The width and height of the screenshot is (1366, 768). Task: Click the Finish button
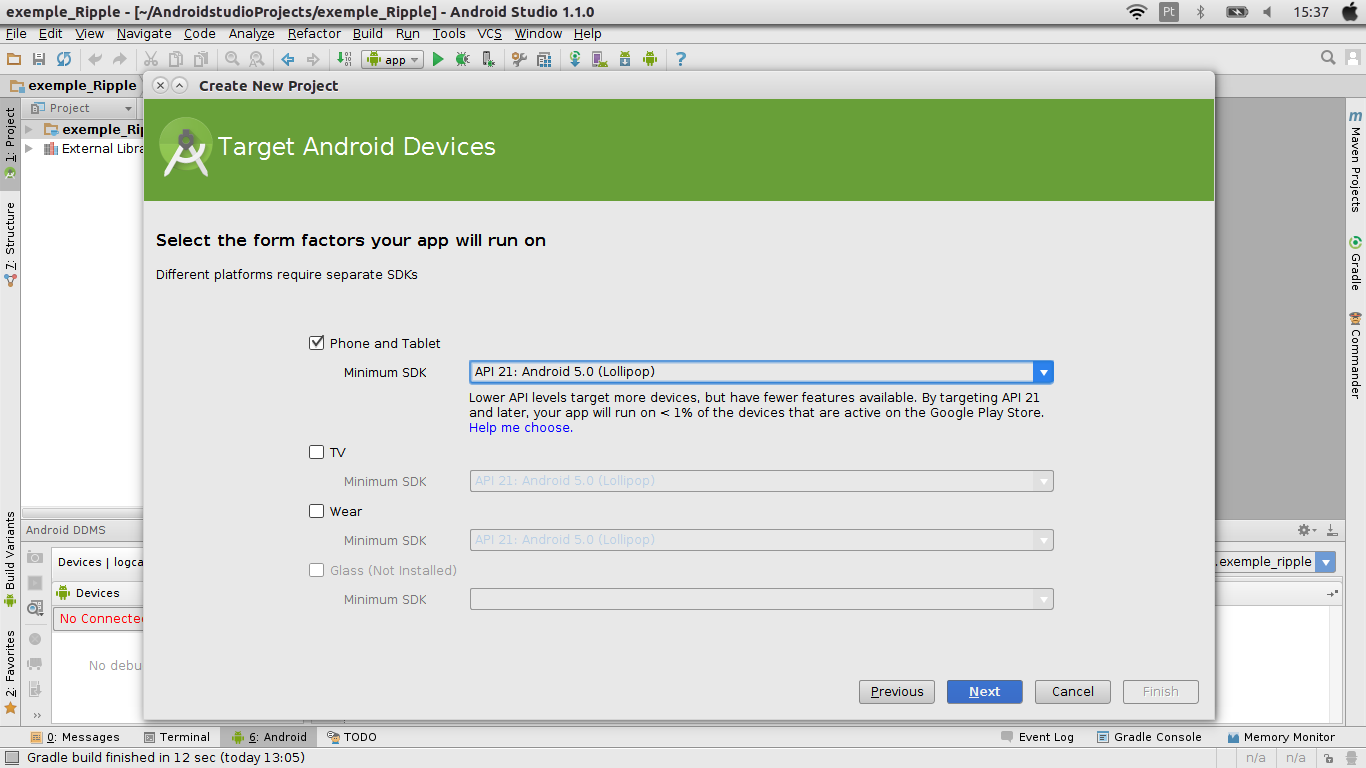click(x=1160, y=691)
